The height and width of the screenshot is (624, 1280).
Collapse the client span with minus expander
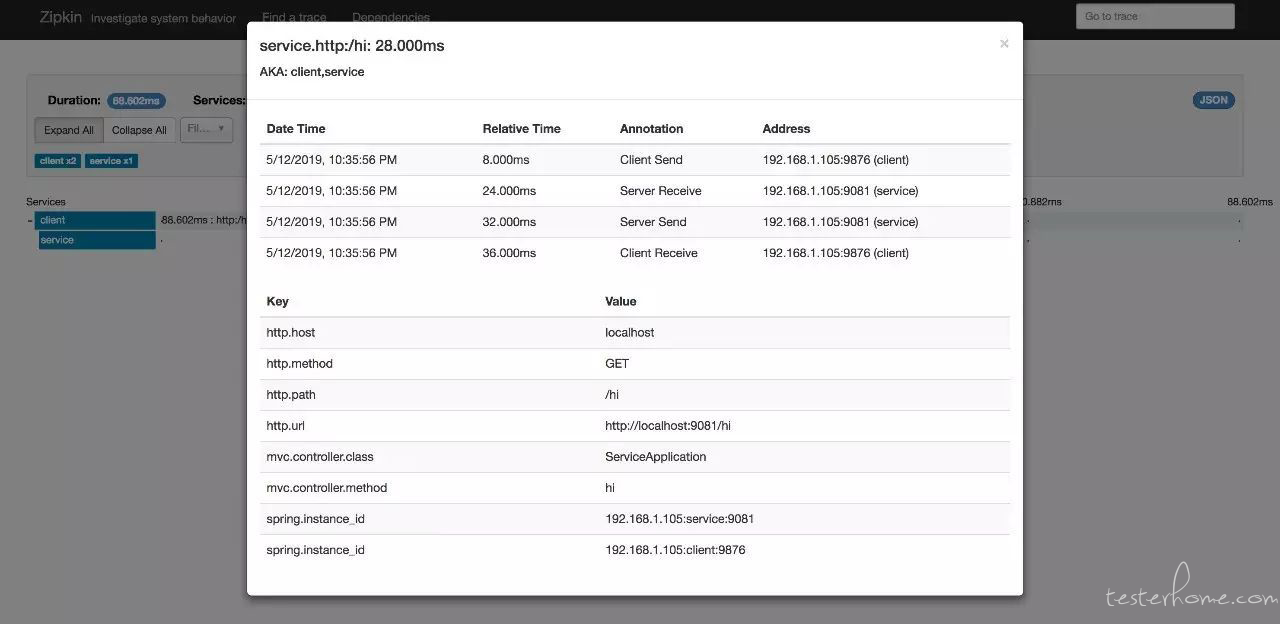click(30, 220)
